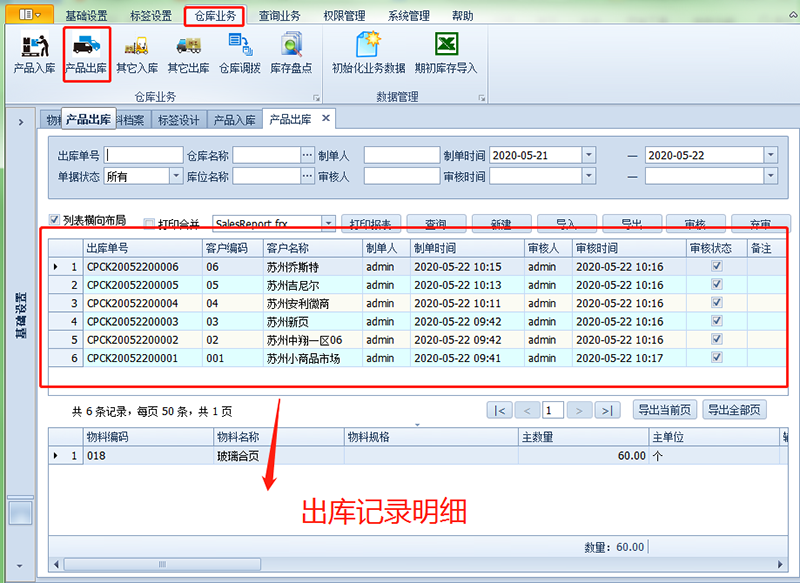Open 数据管理 group dialog launcher
Screen dimensions: 800x583
[482, 97]
